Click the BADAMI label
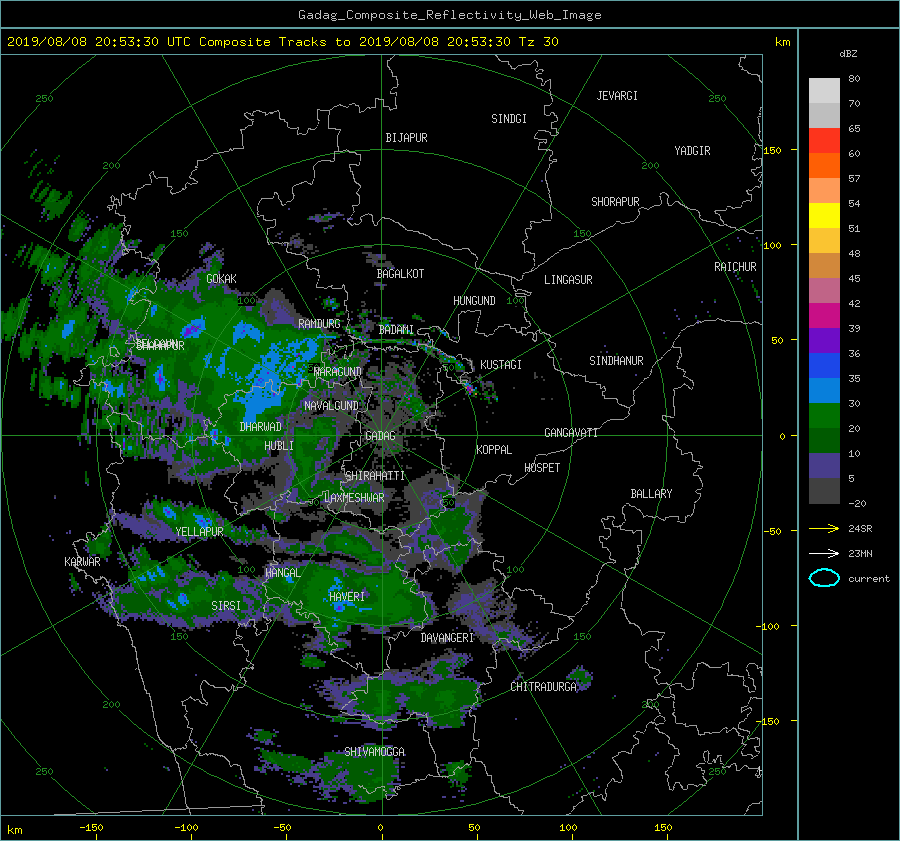The height and width of the screenshot is (841, 900). tap(396, 330)
